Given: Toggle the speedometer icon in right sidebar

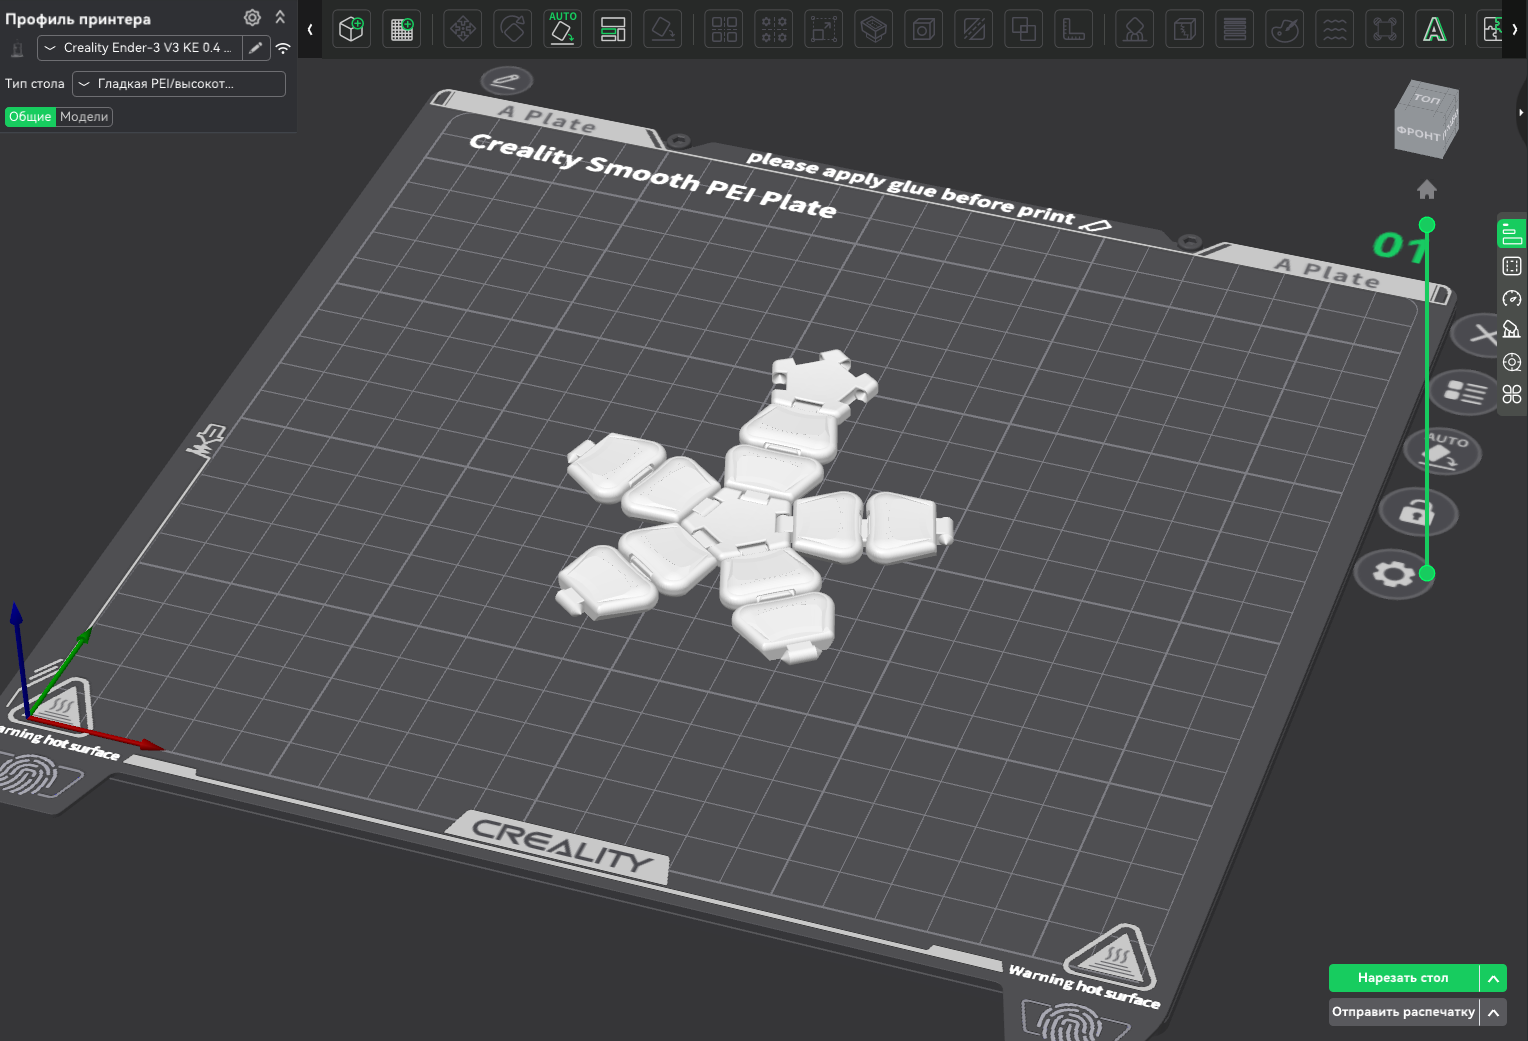Looking at the screenshot, I should 1512,298.
